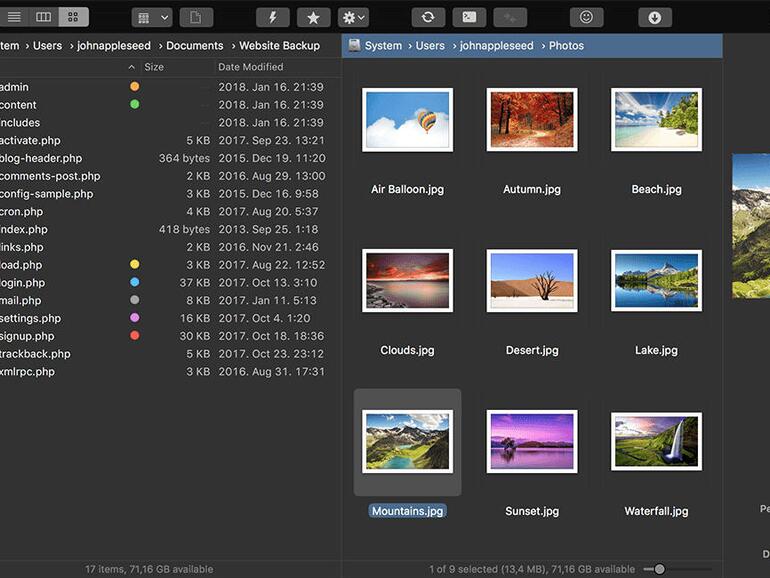Click the lightning bolt quick actions icon
Viewport: 770px width, 578px height.
(273, 17)
